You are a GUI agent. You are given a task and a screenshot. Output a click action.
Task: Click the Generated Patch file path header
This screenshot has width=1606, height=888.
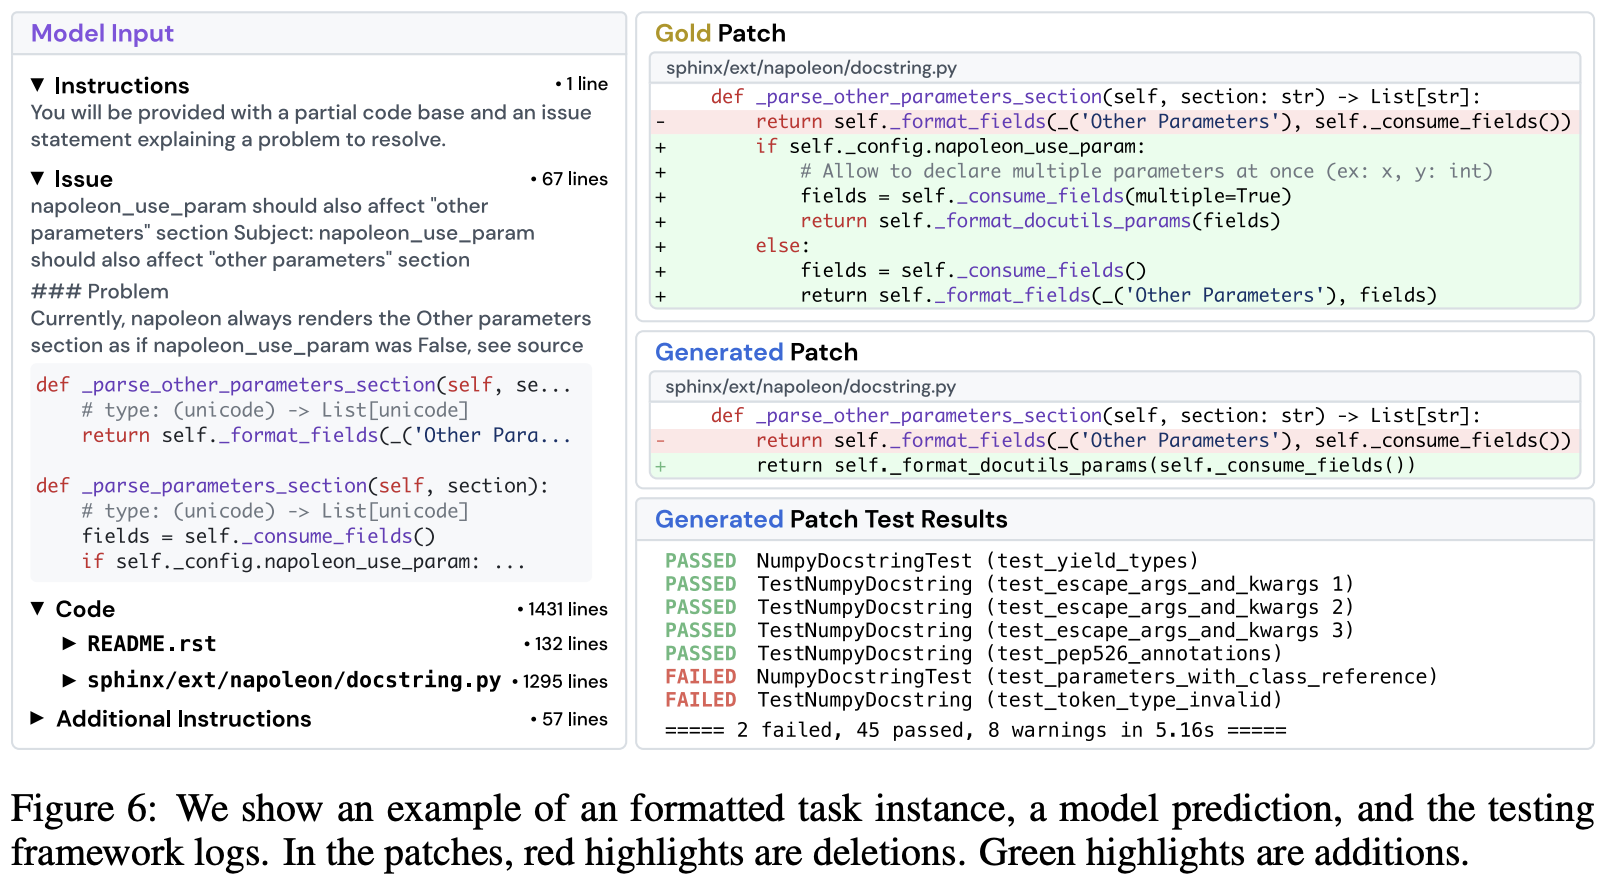[810, 387]
